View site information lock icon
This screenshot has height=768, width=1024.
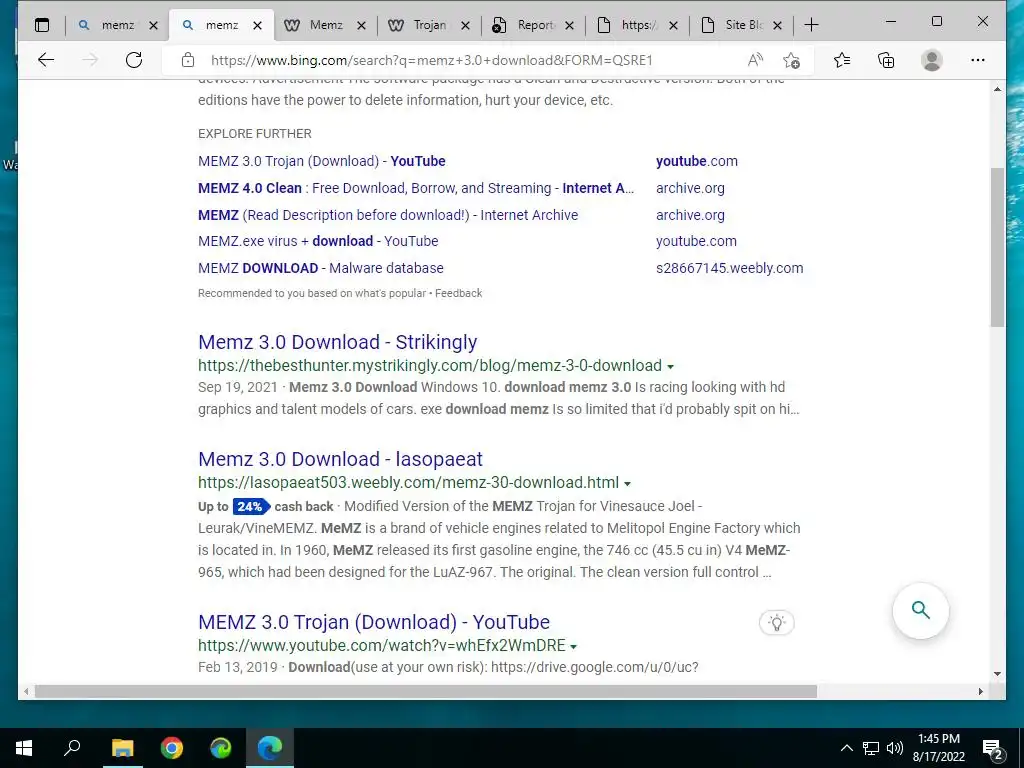point(188,60)
